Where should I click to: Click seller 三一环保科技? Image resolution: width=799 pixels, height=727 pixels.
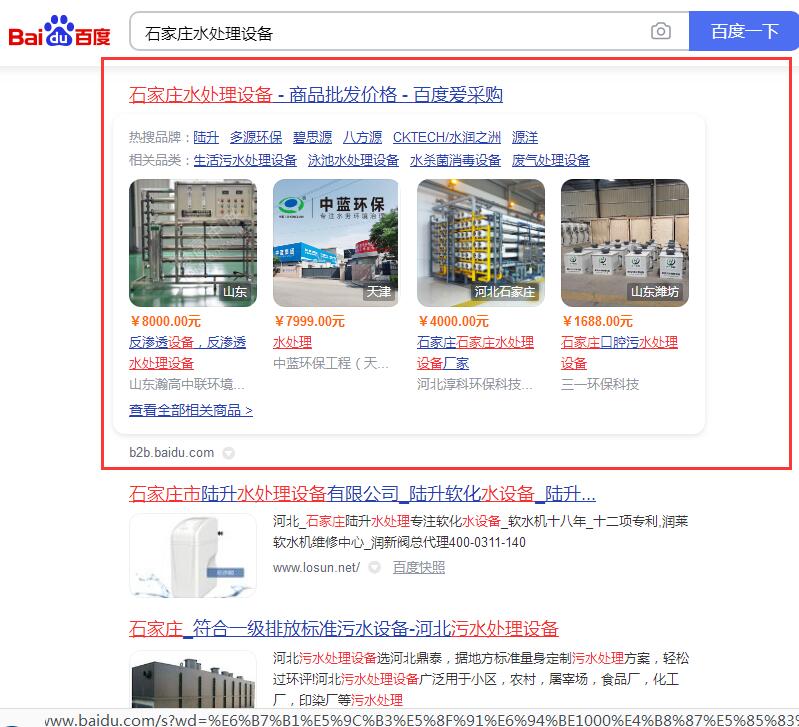pyautogui.click(x=600, y=384)
